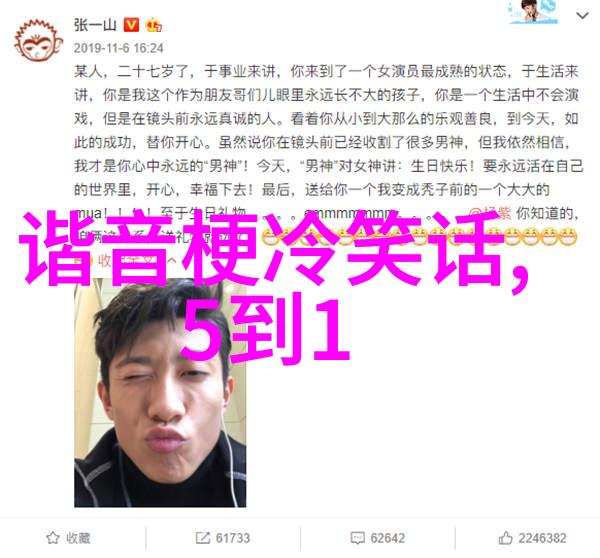Viewport: 600px width, 558px height.
Task: Open the 2019-11-6 16:24 timestamp link
Action: (x=119, y=48)
